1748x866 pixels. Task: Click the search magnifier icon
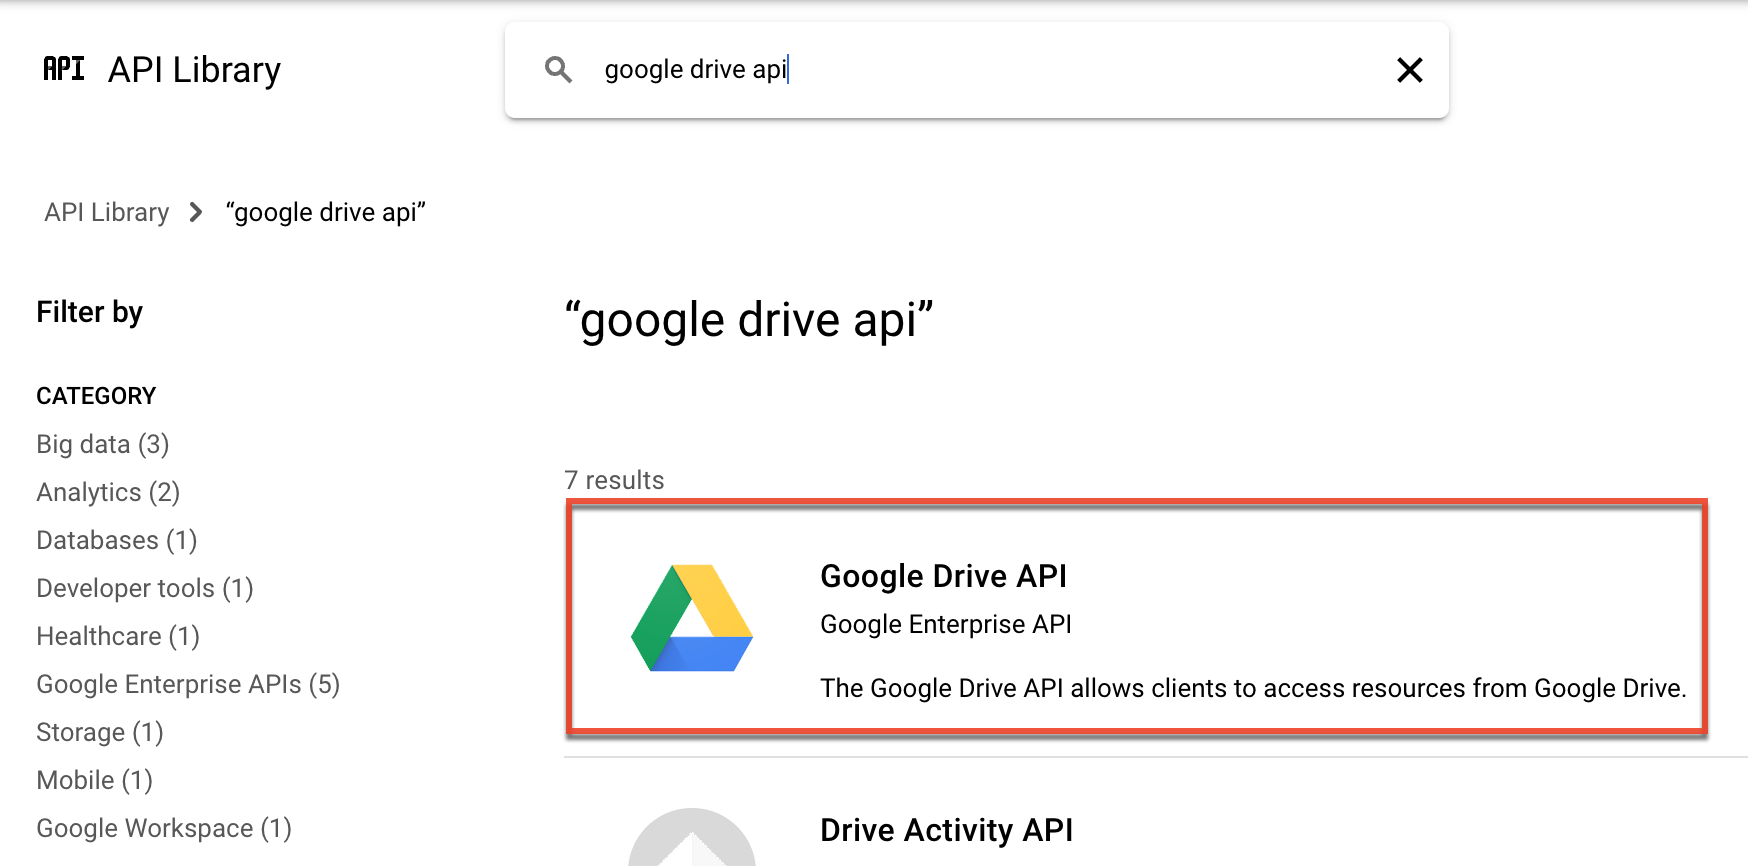click(559, 69)
